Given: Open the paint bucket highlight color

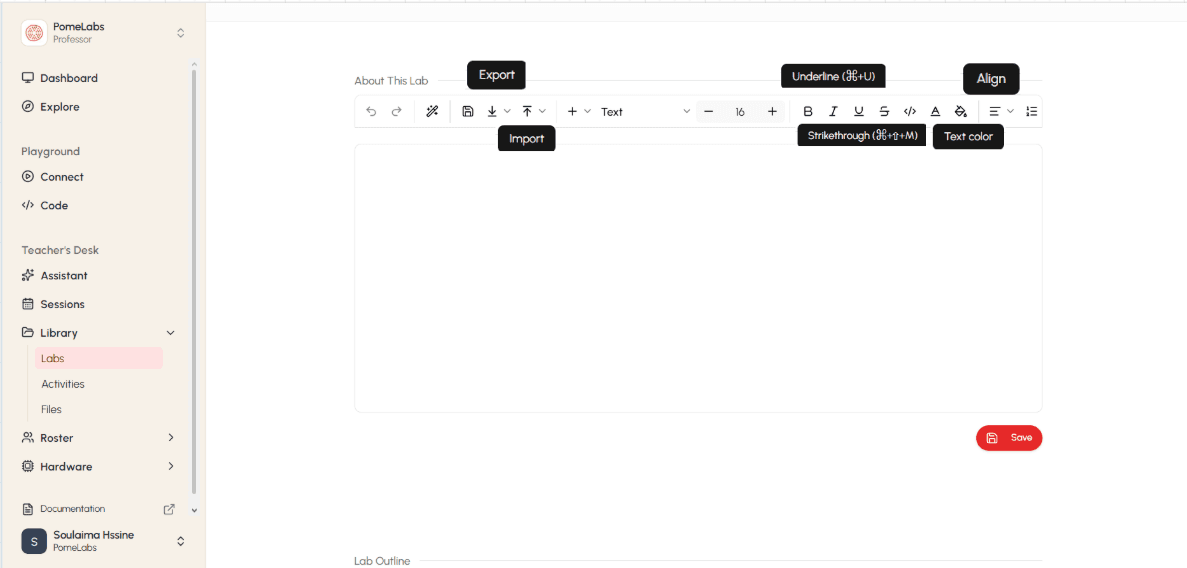Looking at the screenshot, I should 961,111.
